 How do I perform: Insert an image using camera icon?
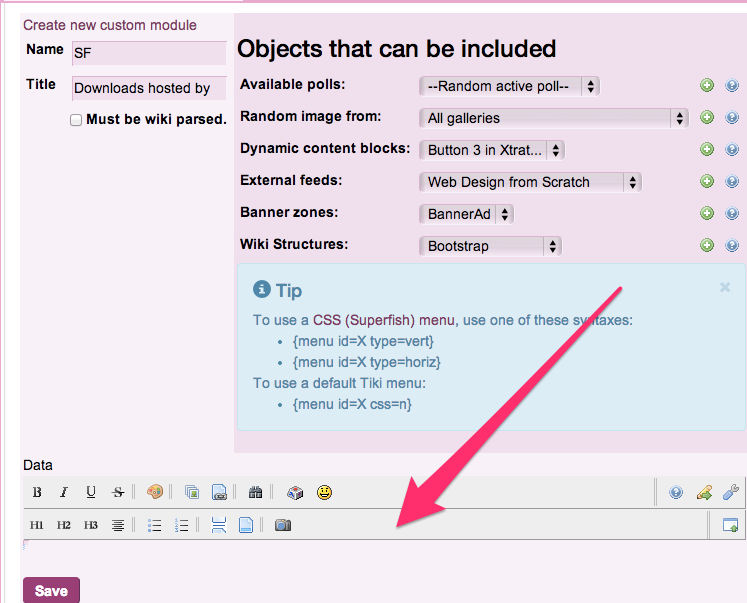point(283,525)
